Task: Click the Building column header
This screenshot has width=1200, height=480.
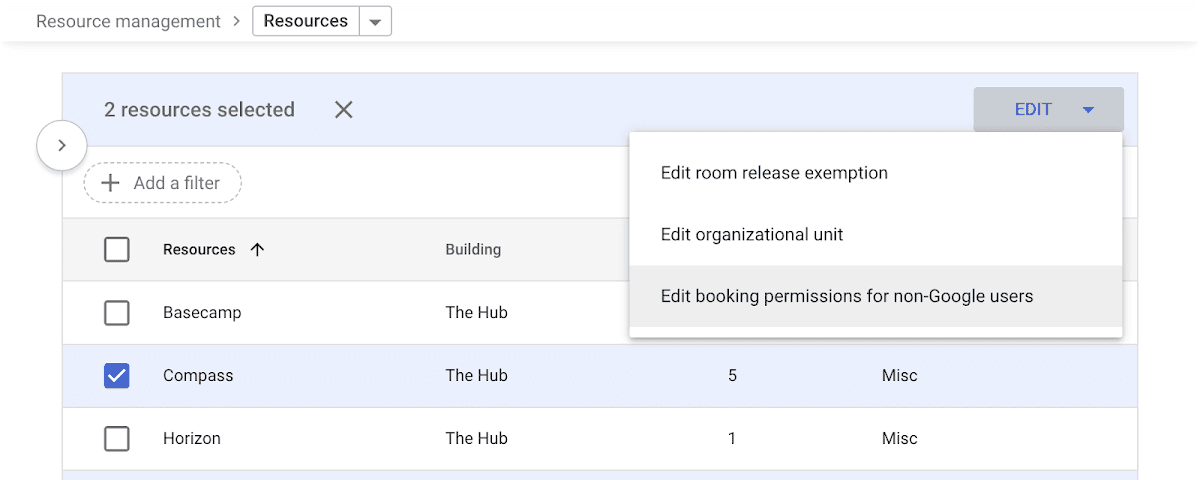Action: [473, 250]
